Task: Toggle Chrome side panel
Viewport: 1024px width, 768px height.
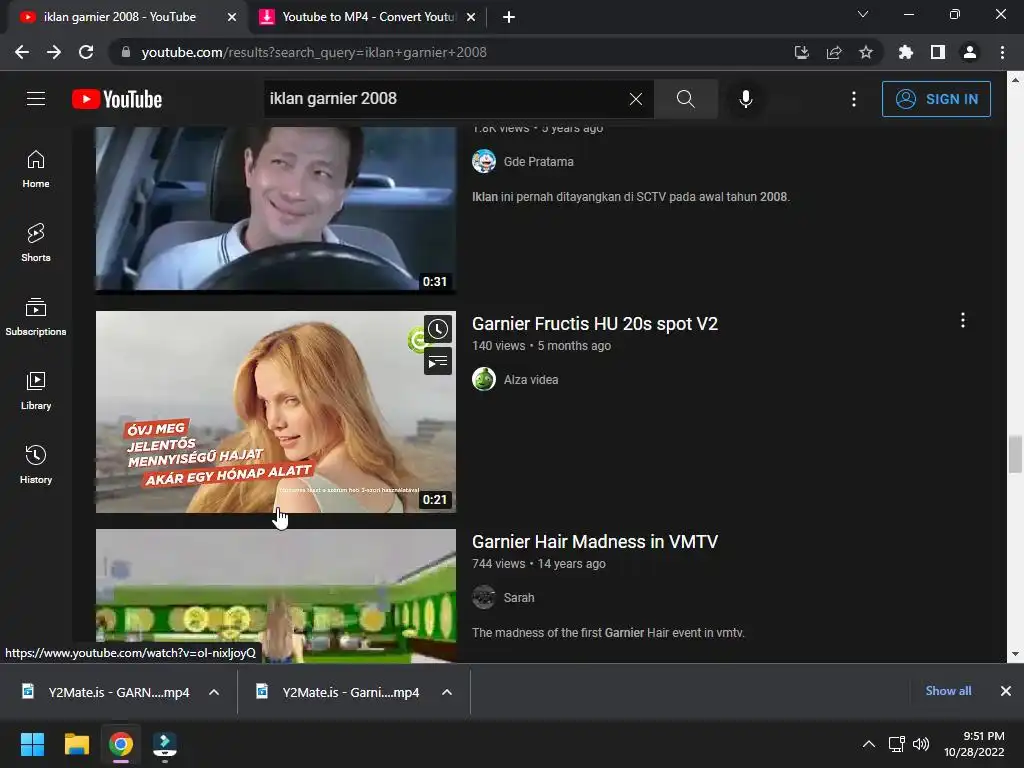Action: (938, 52)
